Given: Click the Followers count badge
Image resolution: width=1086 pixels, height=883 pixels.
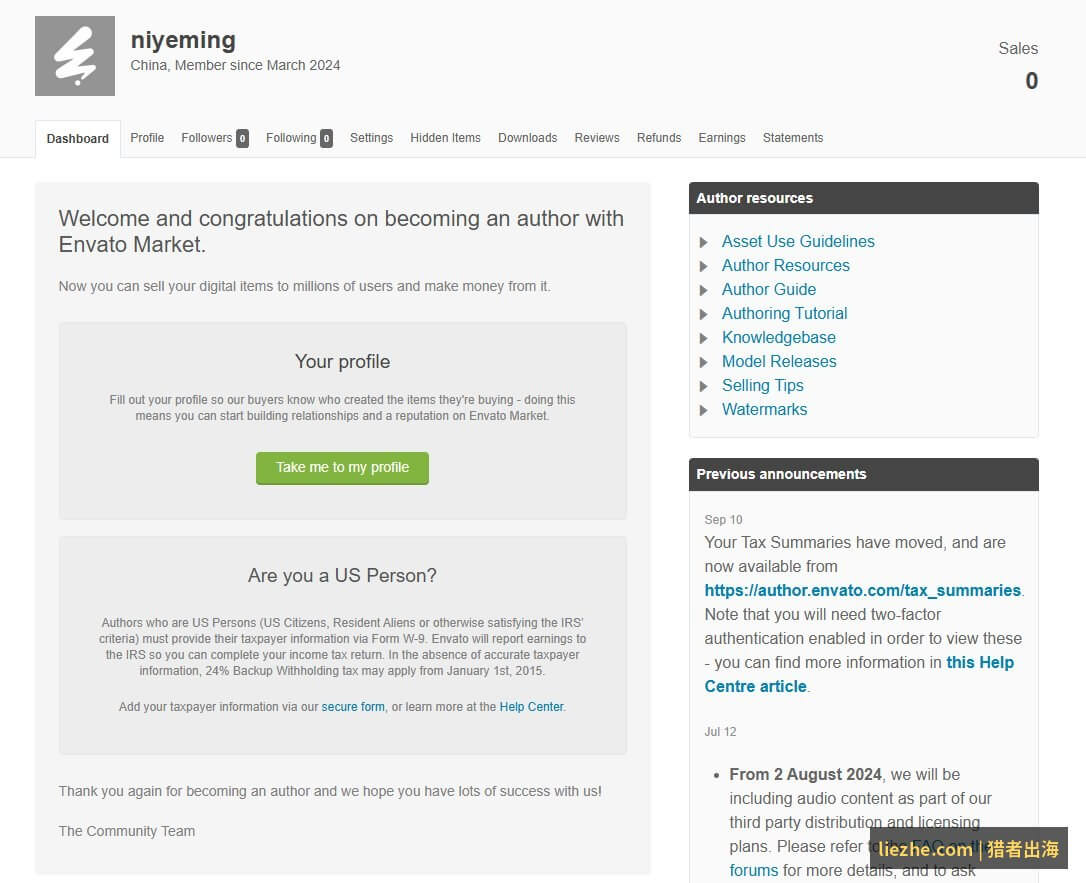Looking at the screenshot, I should coord(242,139).
